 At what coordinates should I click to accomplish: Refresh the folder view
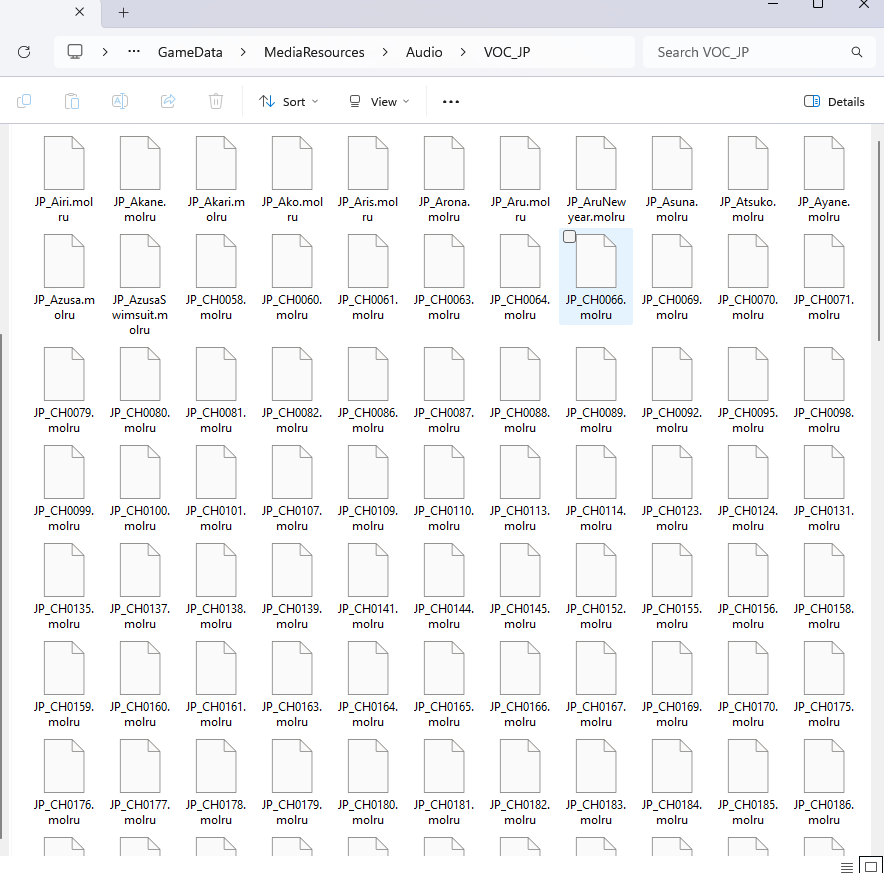24,52
